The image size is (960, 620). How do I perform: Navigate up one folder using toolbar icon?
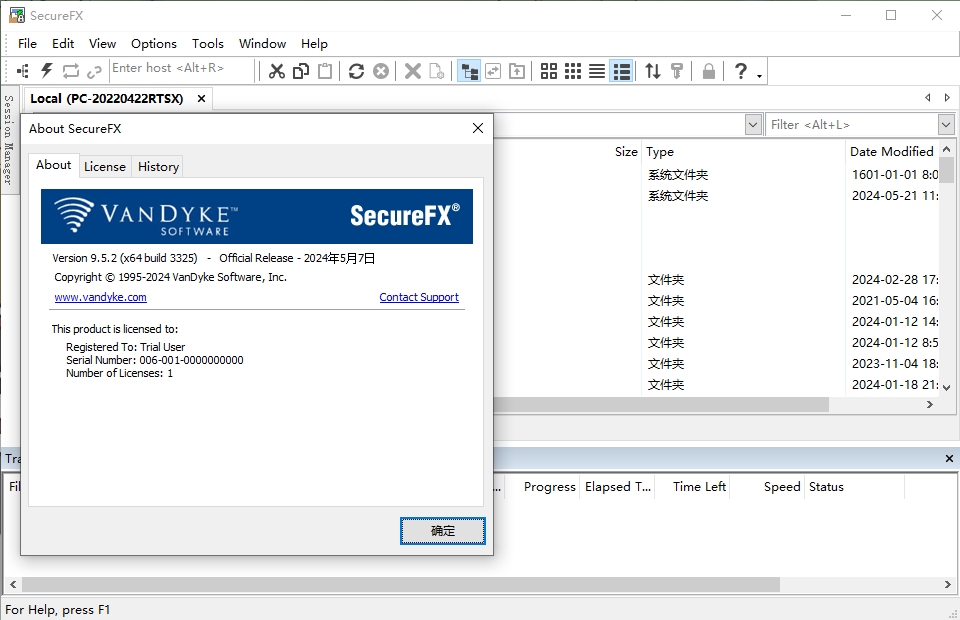tap(517, 70)
